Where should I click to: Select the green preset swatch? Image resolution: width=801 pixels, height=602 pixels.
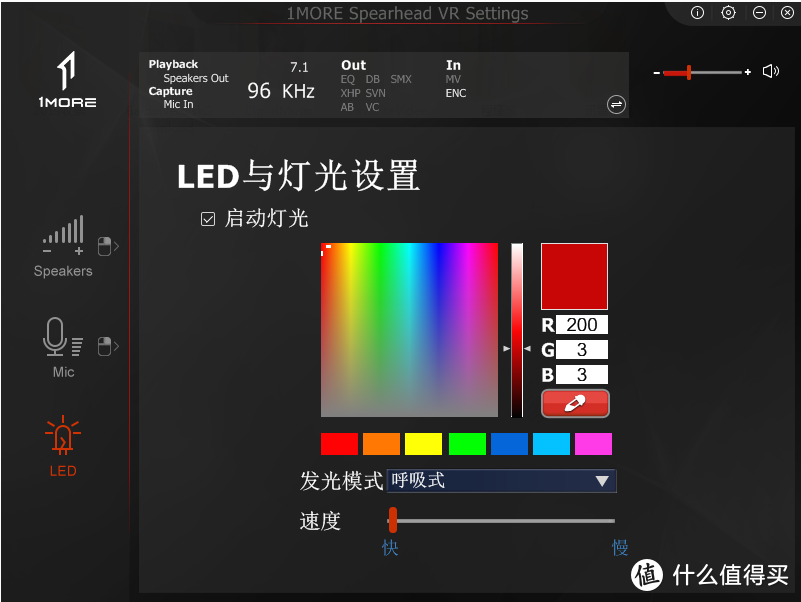click(467, 444)
